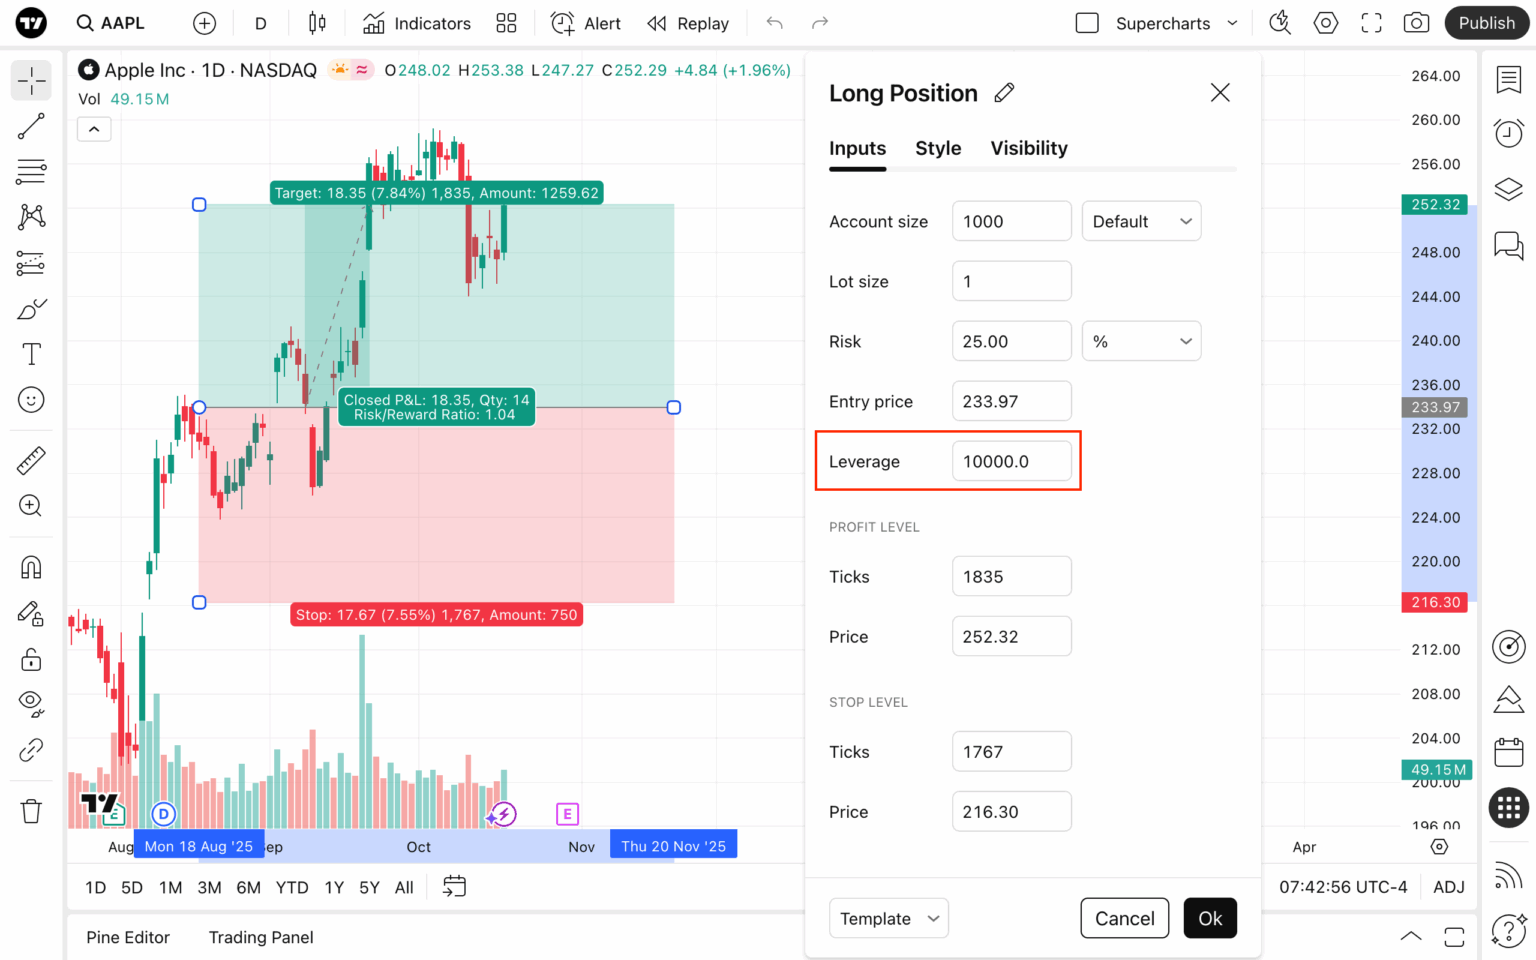
Task: Toggle hide all drawings with the eye icon
Action: tap(31, 704)
